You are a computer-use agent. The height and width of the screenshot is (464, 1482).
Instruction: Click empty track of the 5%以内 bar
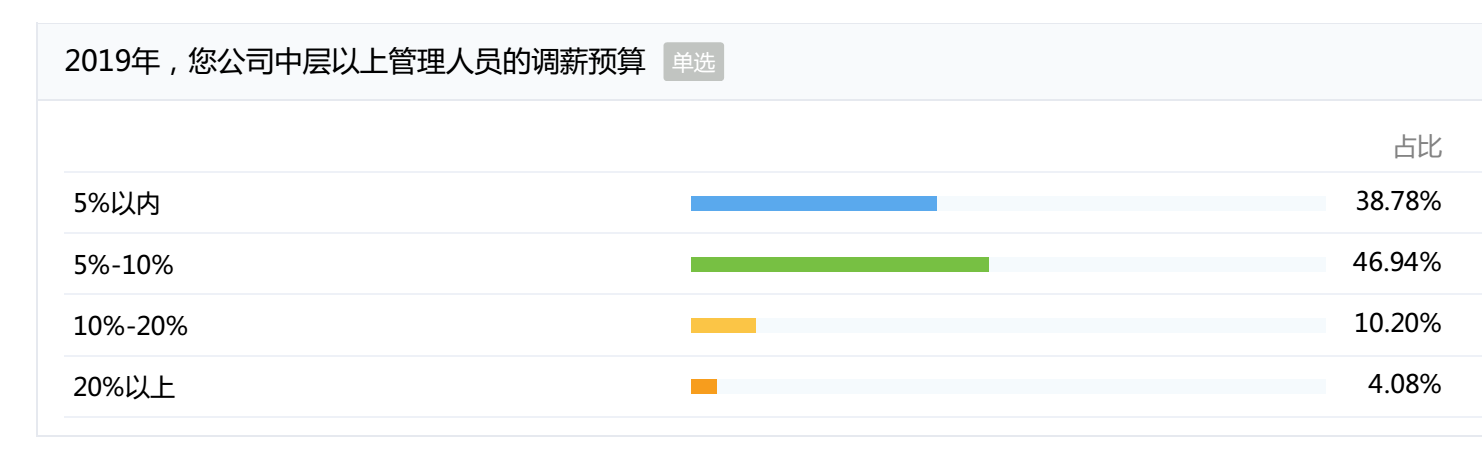click(x=1131, y=204)
